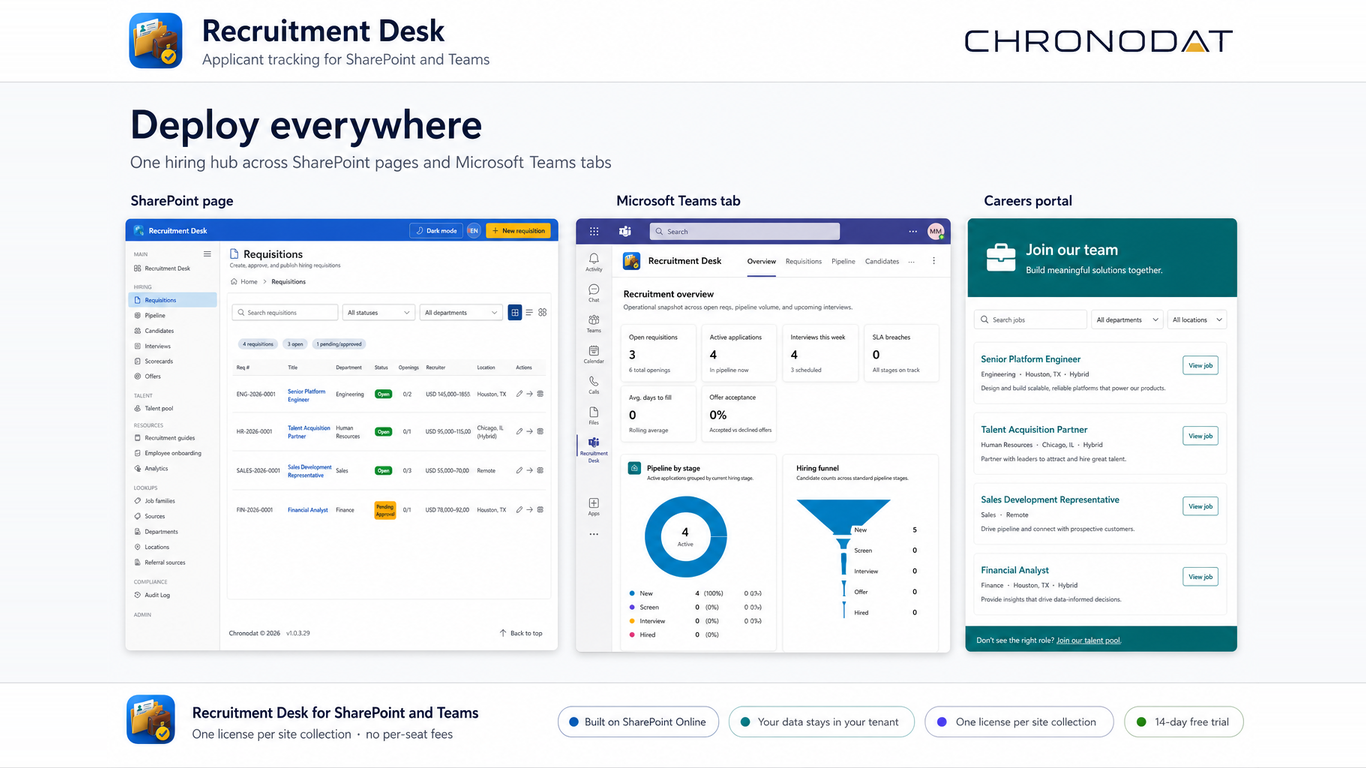1366x768 pixels.
Task: Click the Pipeline by stage donut chart
Action: click(x=685, y=537)
